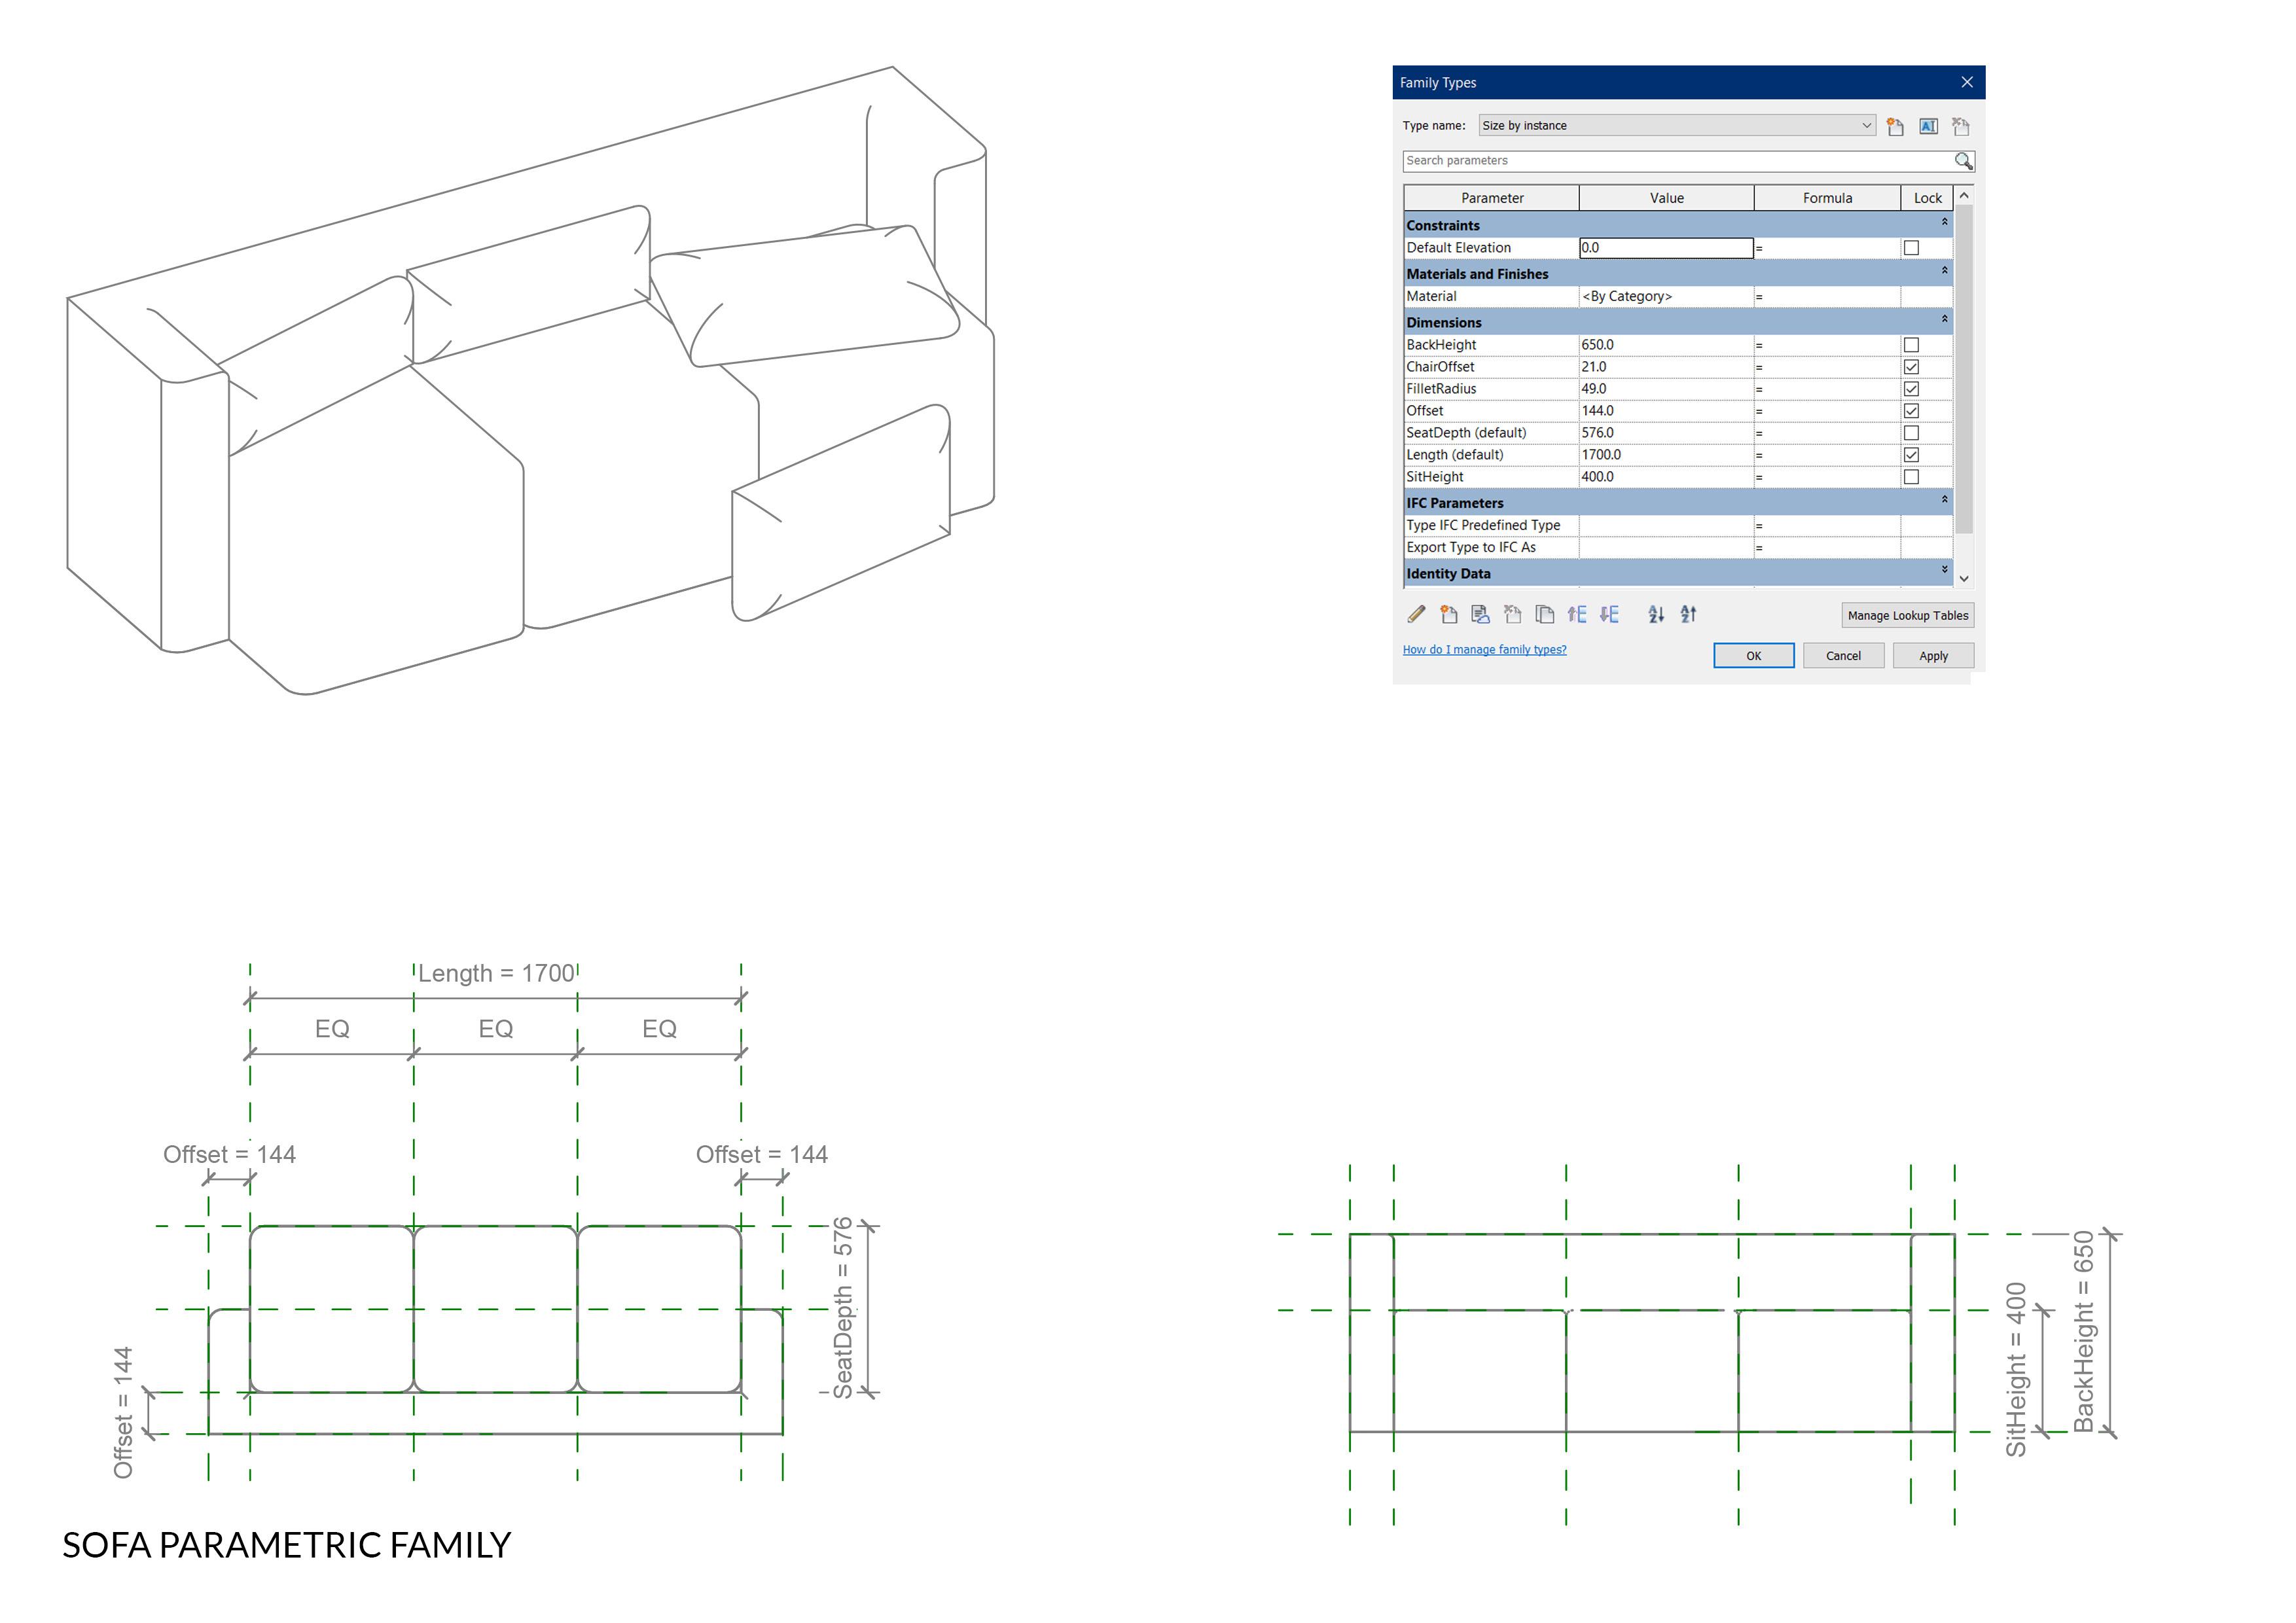
Task: Open the Type name dropdown
Action: 1866,126
